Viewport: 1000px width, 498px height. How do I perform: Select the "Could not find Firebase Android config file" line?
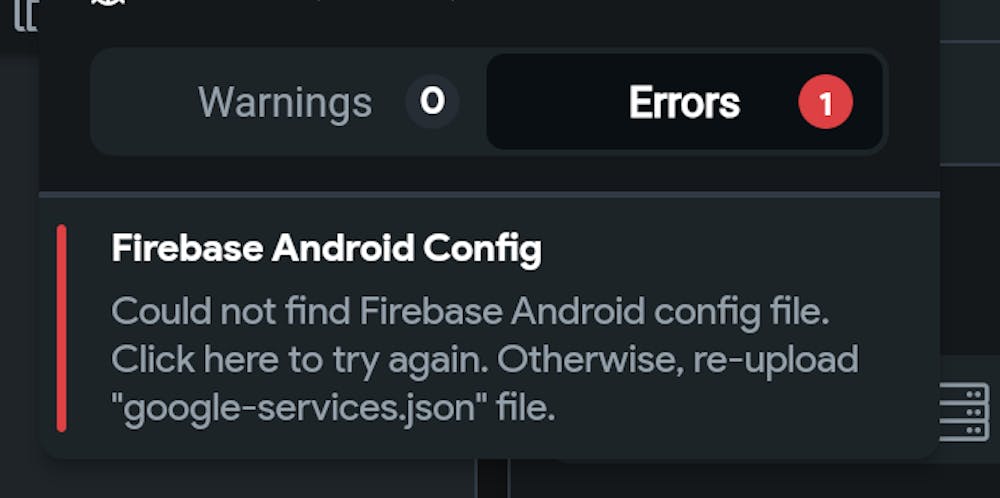[471, 311]
